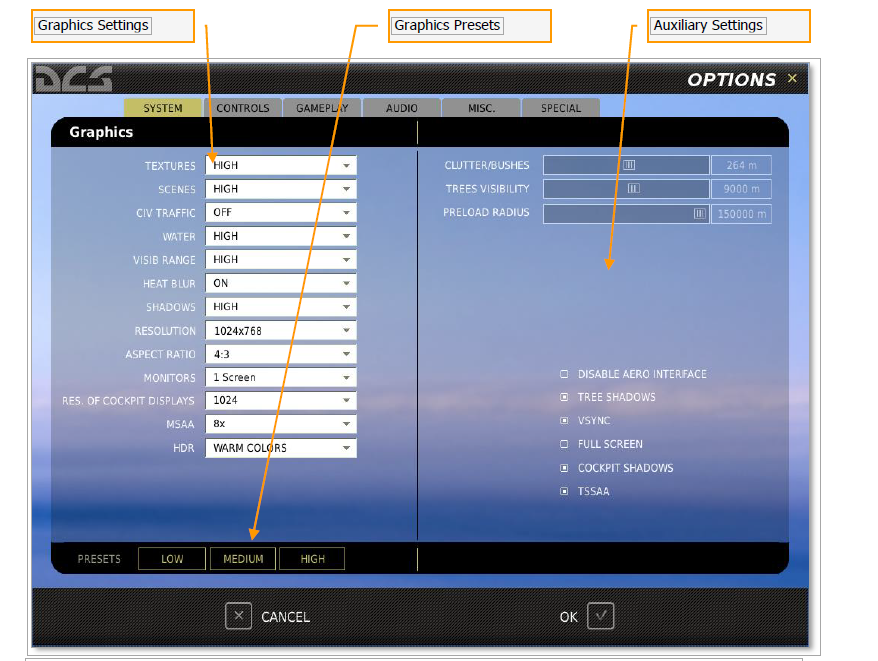Image resolution: width=878 pixels, height=661 pixels.
Task: Click the OK checkmark icon box
Action: coord(600,616)
